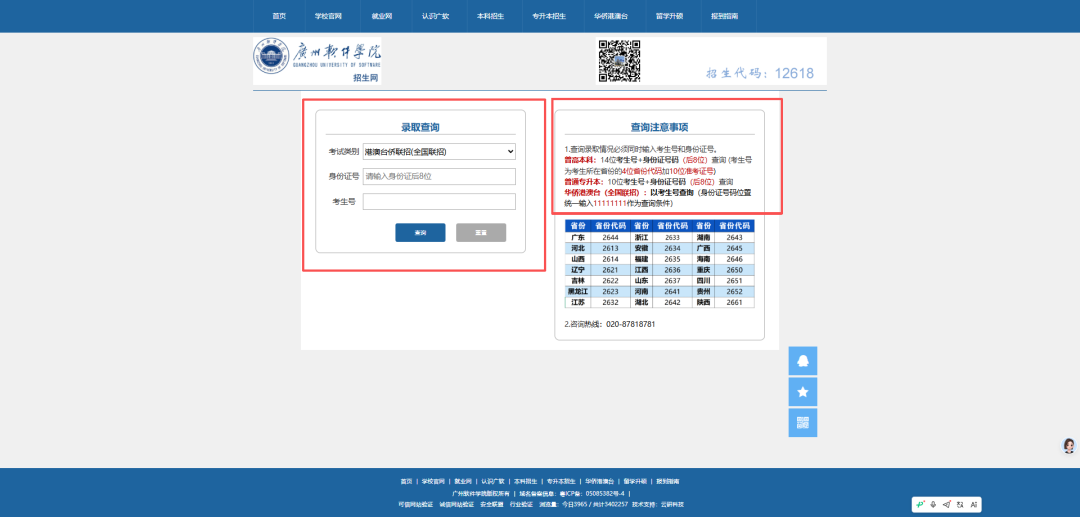Open the 粤ICP备 05085382号-4 footer link
Viewport: 1080px width, 517px height.
(592, 494)
